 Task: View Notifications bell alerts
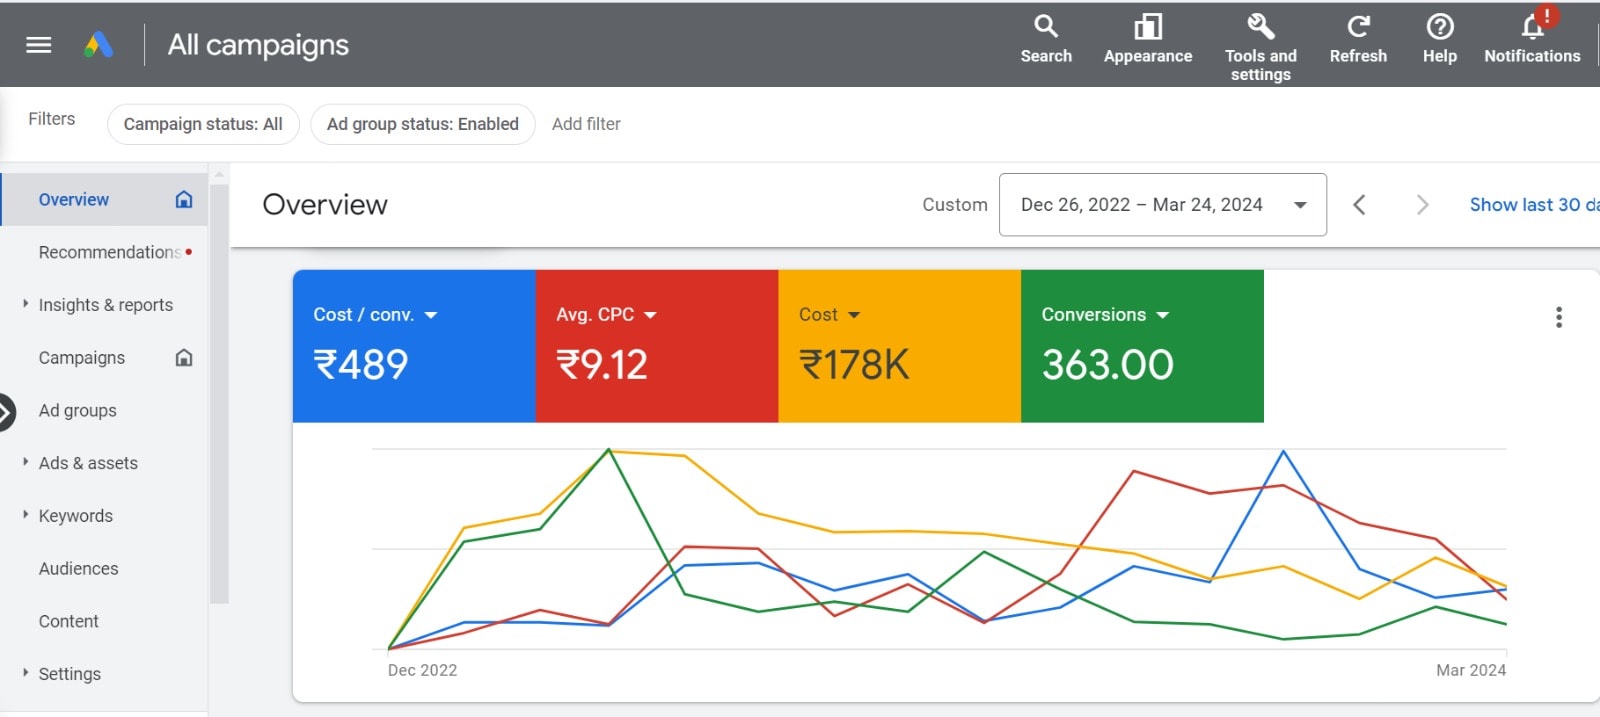click(1531, 40)
